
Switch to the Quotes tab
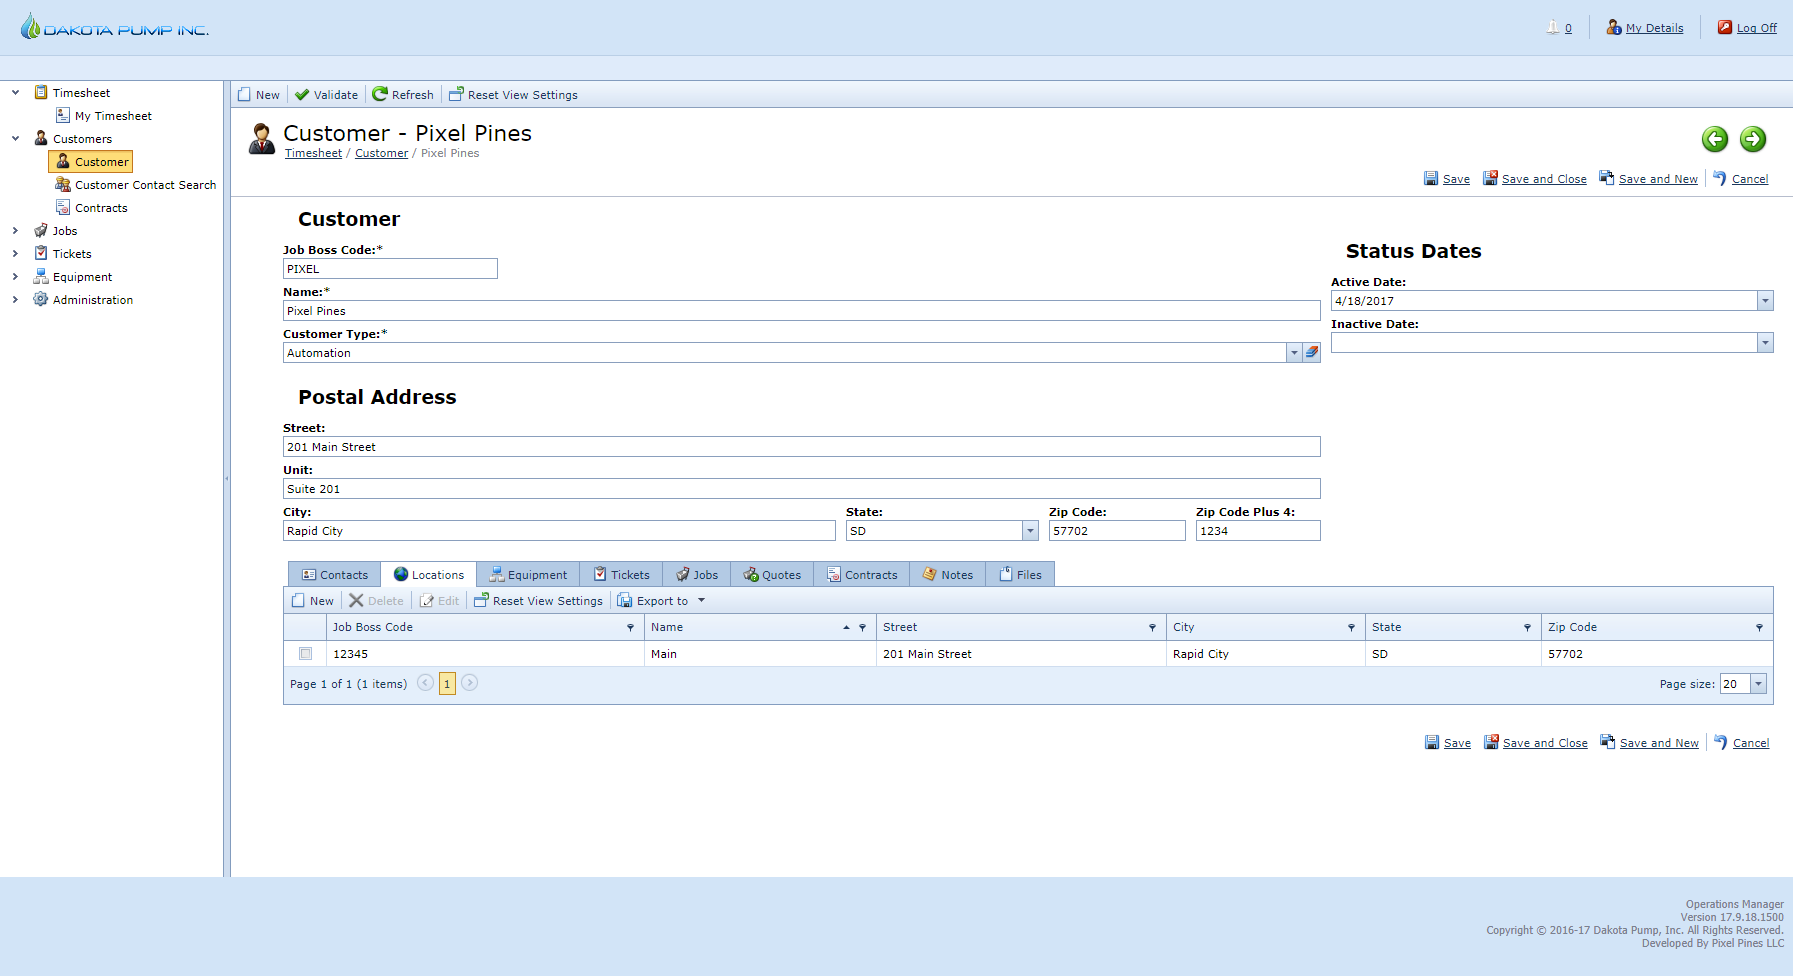pyautogui.click(x=772, y=575)
